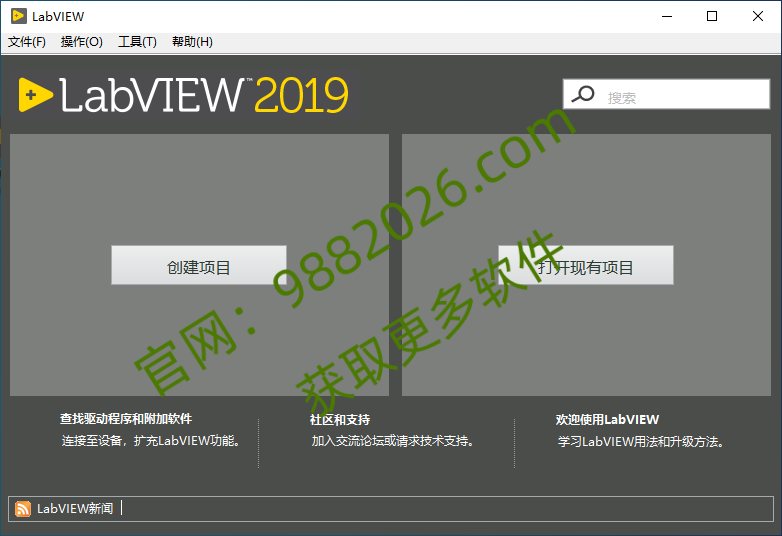The height and width of the screenshot is (536, 782).
Task: Click the RSS feed icon beside LabVIEW新闻
Action: coord(23,509)
